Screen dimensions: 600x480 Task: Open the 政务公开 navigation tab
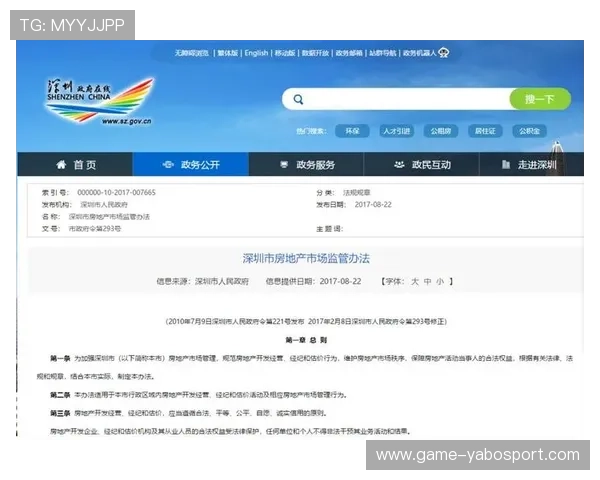[191, 165]
